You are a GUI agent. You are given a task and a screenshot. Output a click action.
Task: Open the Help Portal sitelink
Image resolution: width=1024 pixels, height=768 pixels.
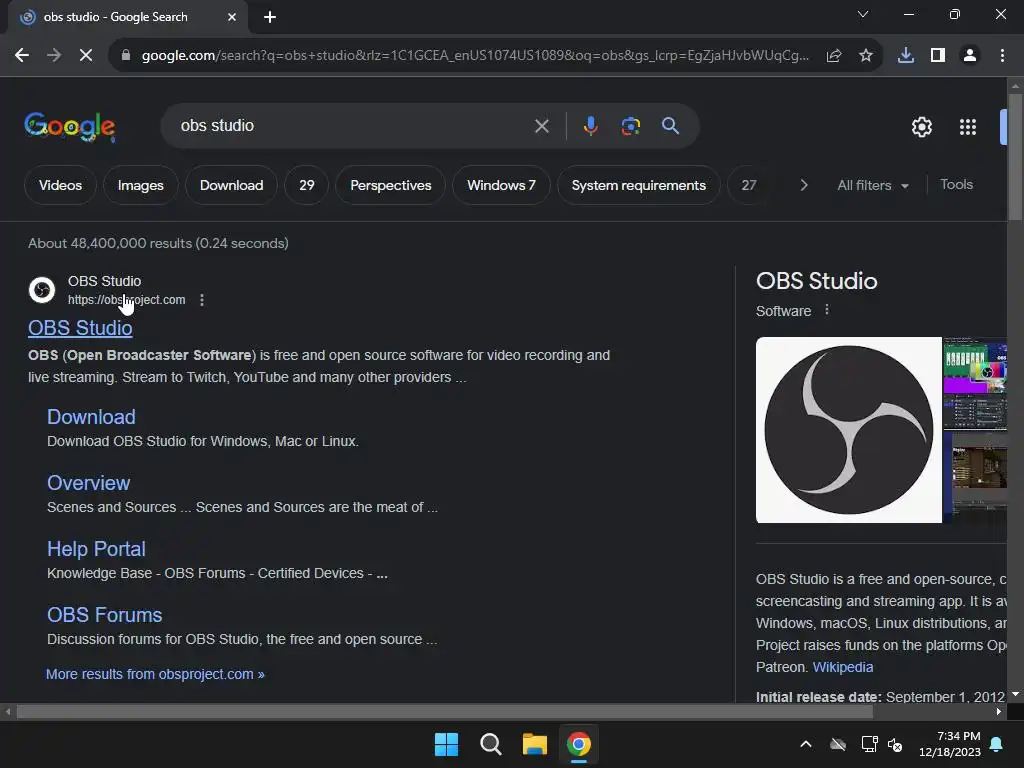pyautogui.click(x=96, y=549)
